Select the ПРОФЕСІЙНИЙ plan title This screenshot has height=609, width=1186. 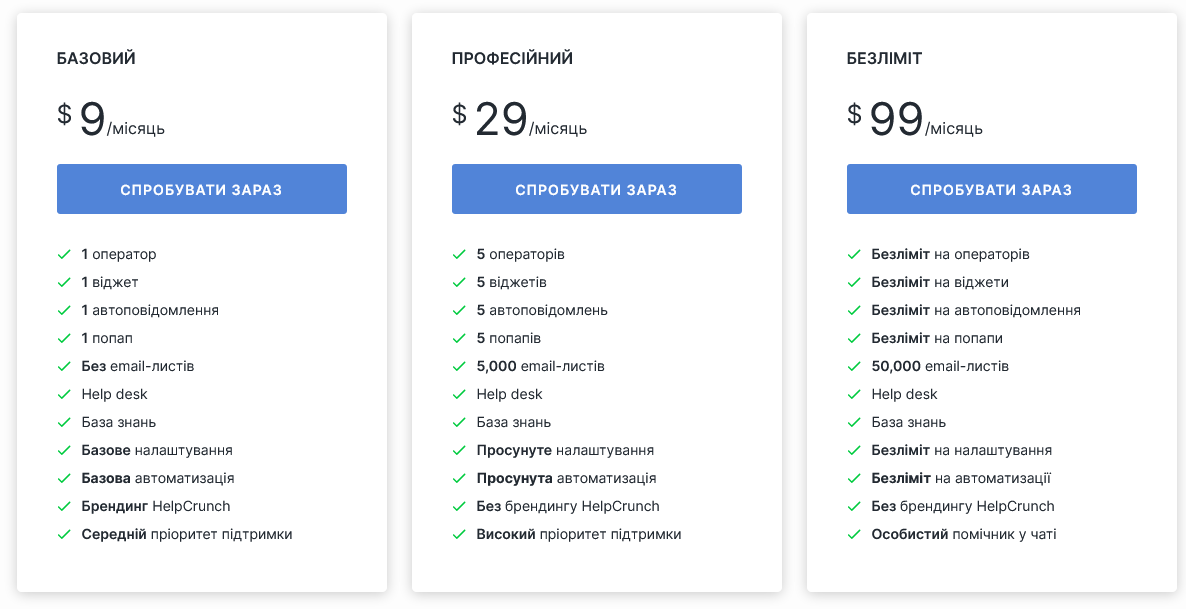[x=511, y=58]
